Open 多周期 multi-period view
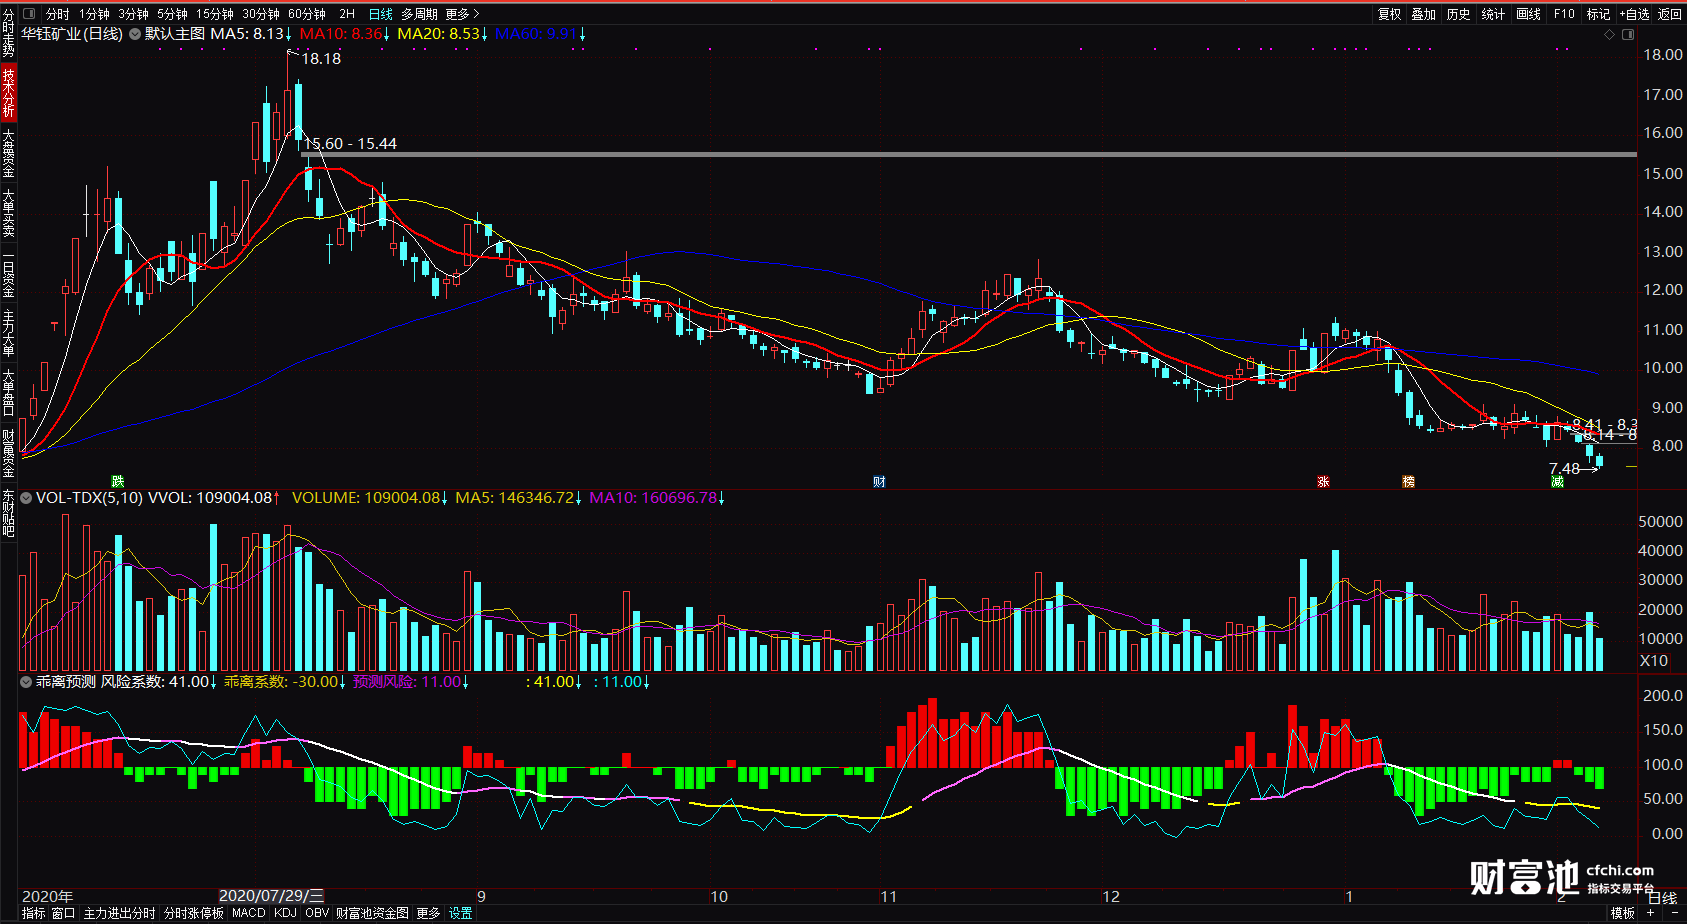 click(x=419, y=14)
